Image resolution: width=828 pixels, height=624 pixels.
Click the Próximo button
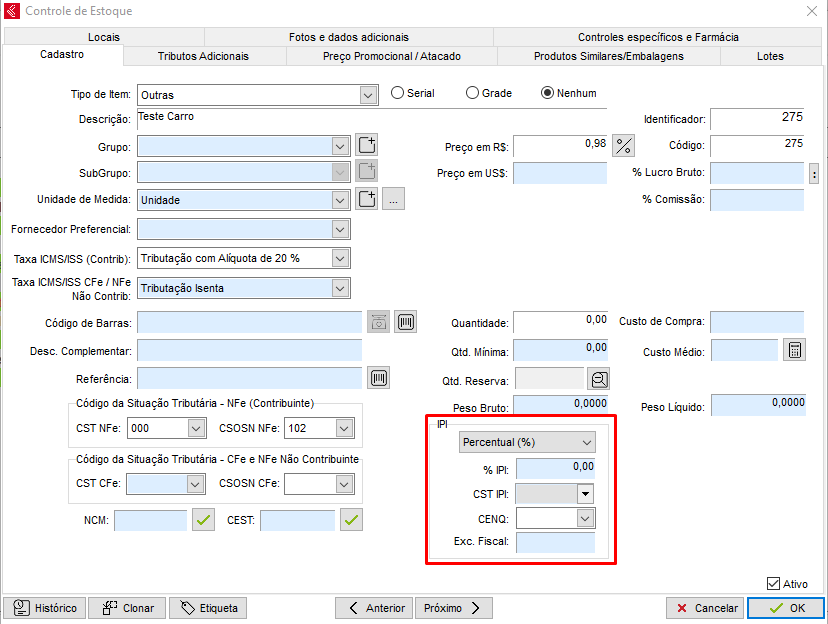tap(453, 608)
